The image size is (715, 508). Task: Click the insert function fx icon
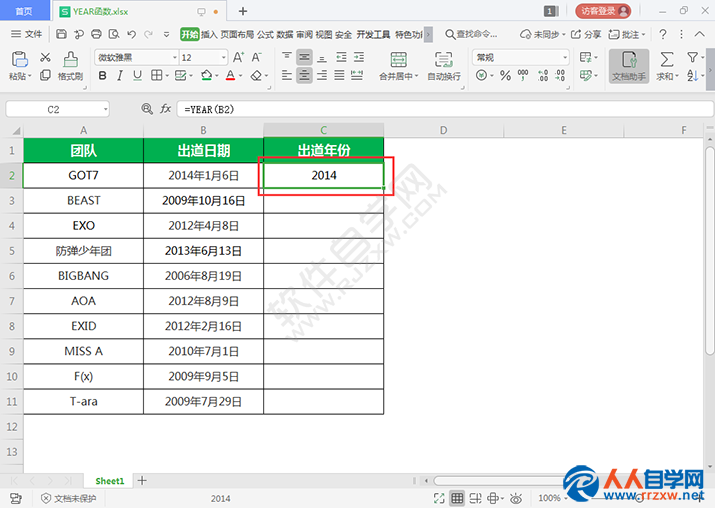[166, 109]
